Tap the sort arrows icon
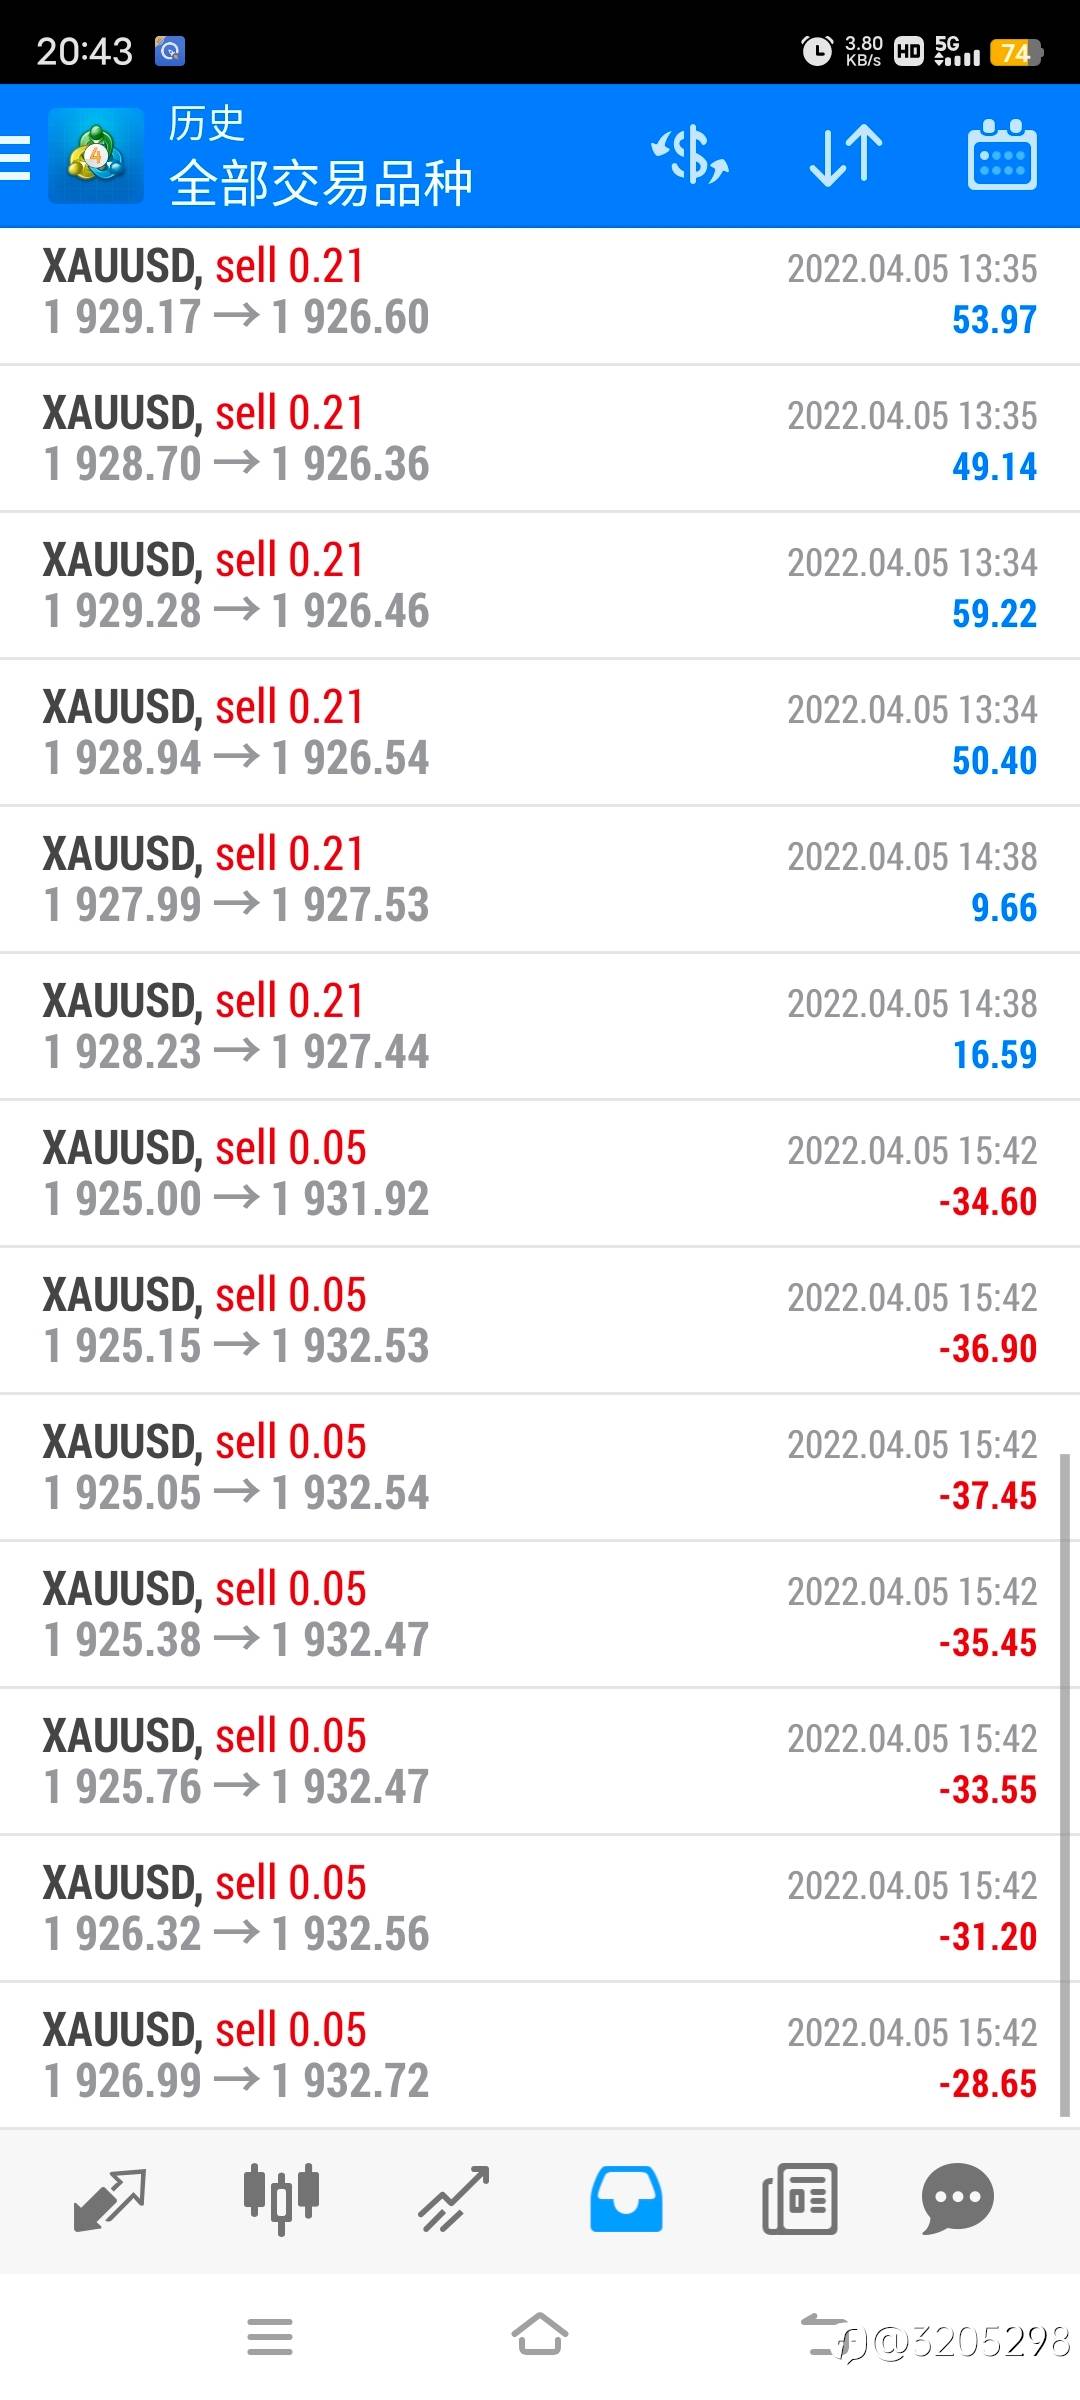 [x=846, y=156]
